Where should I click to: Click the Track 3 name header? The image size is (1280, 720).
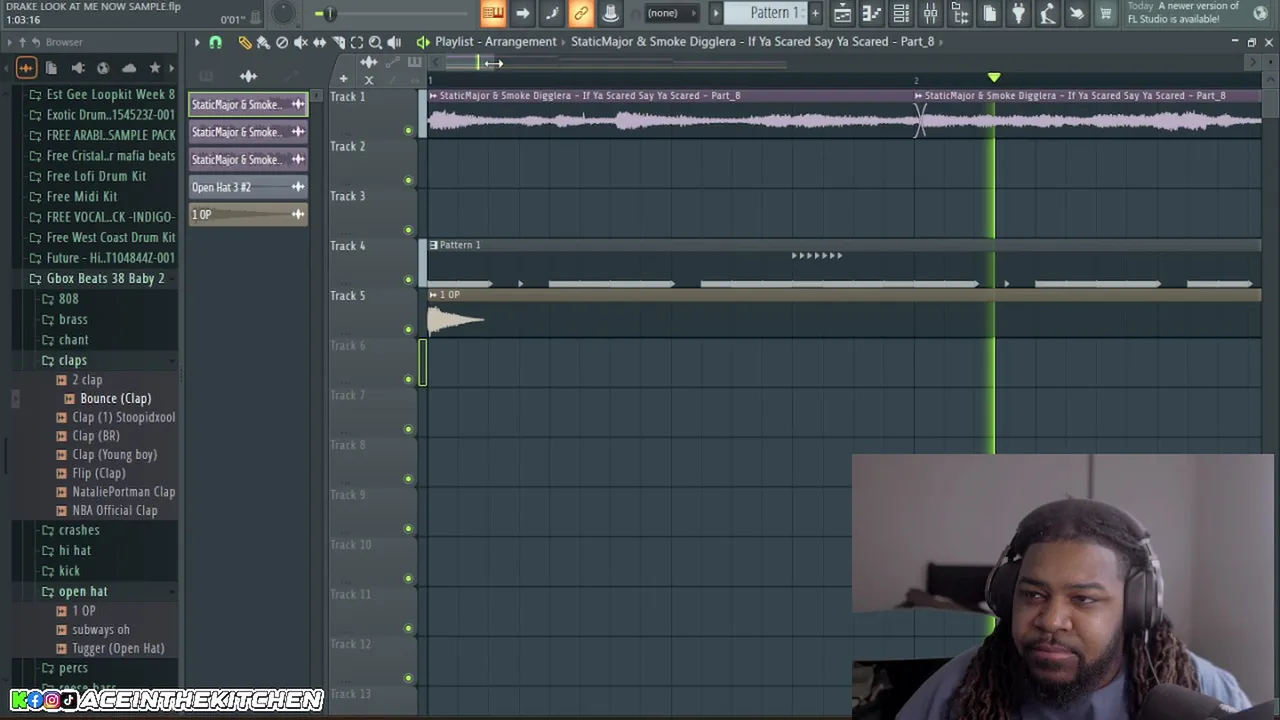(348, 196)
